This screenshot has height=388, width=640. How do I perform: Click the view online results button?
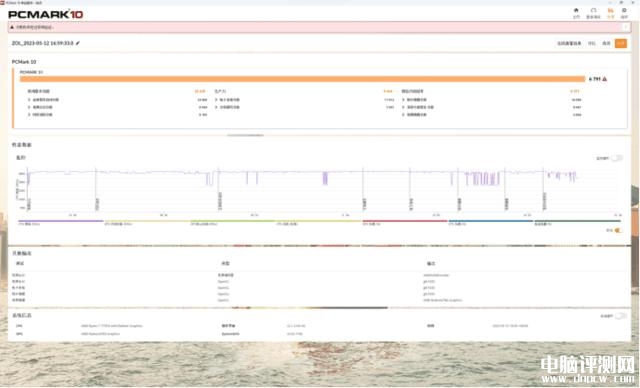tap(569, 43)
